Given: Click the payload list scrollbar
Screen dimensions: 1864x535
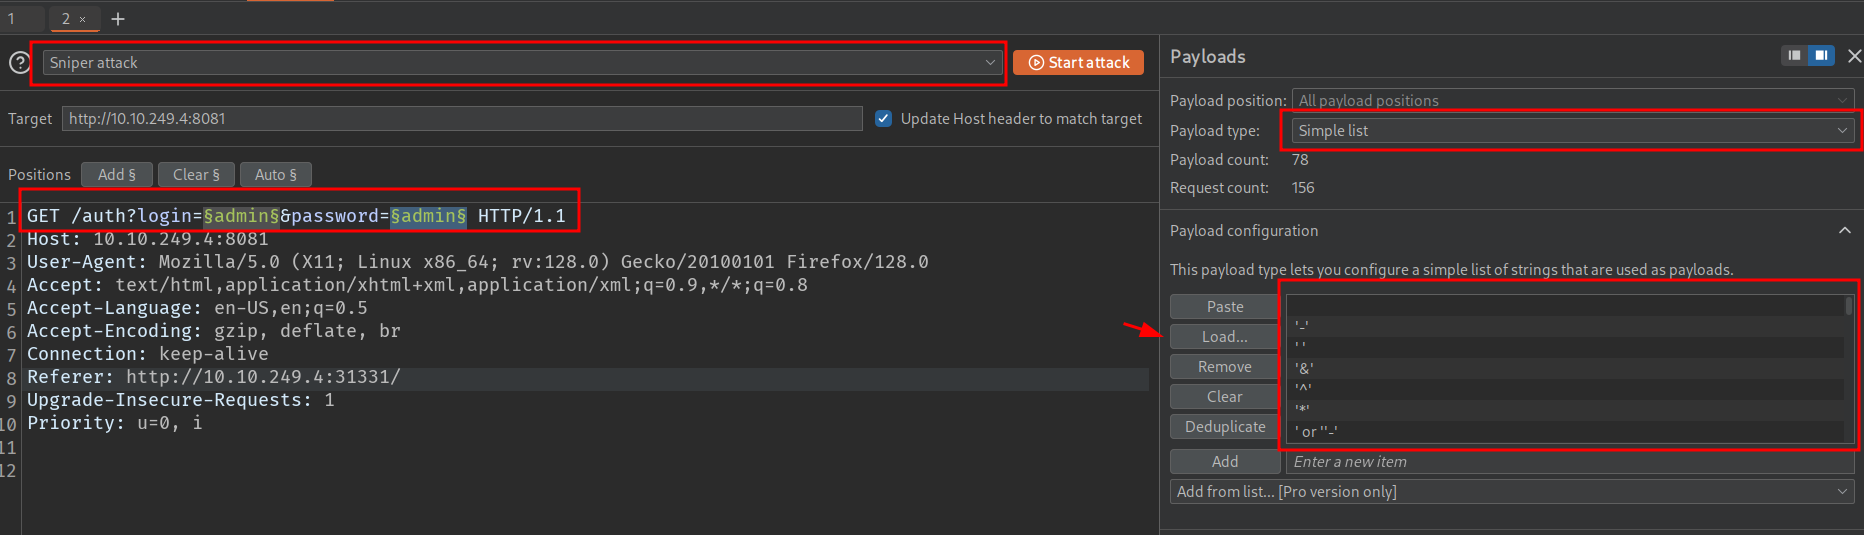Looking at the screenshot, I should point(1848,307).
